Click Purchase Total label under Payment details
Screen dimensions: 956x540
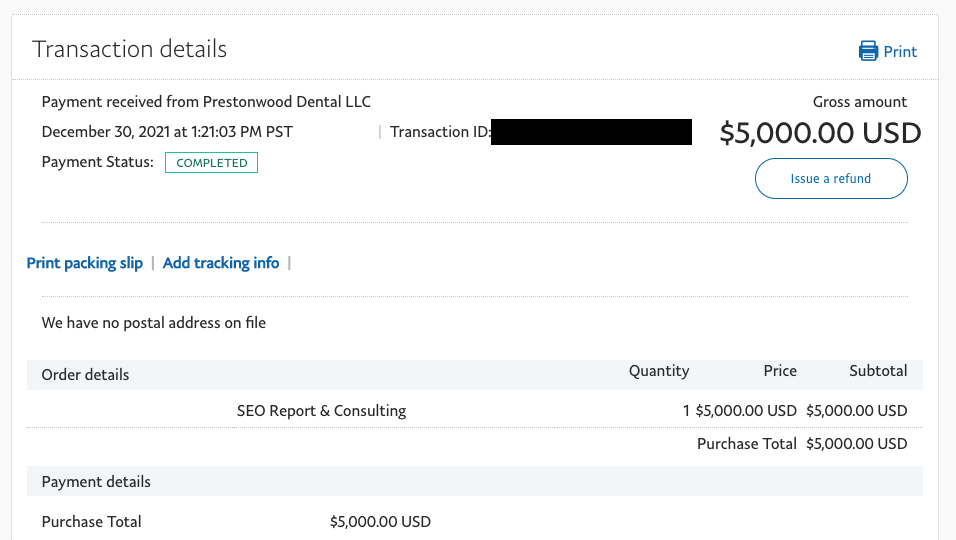coord(91,522)
